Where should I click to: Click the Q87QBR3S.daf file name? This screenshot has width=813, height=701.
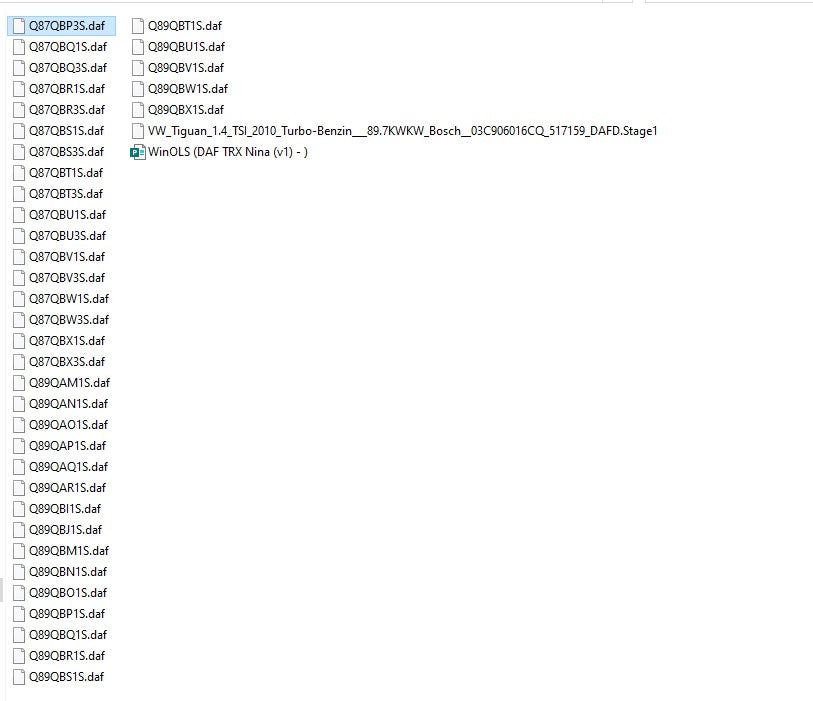pyautogui.click(x=67, y=110)
